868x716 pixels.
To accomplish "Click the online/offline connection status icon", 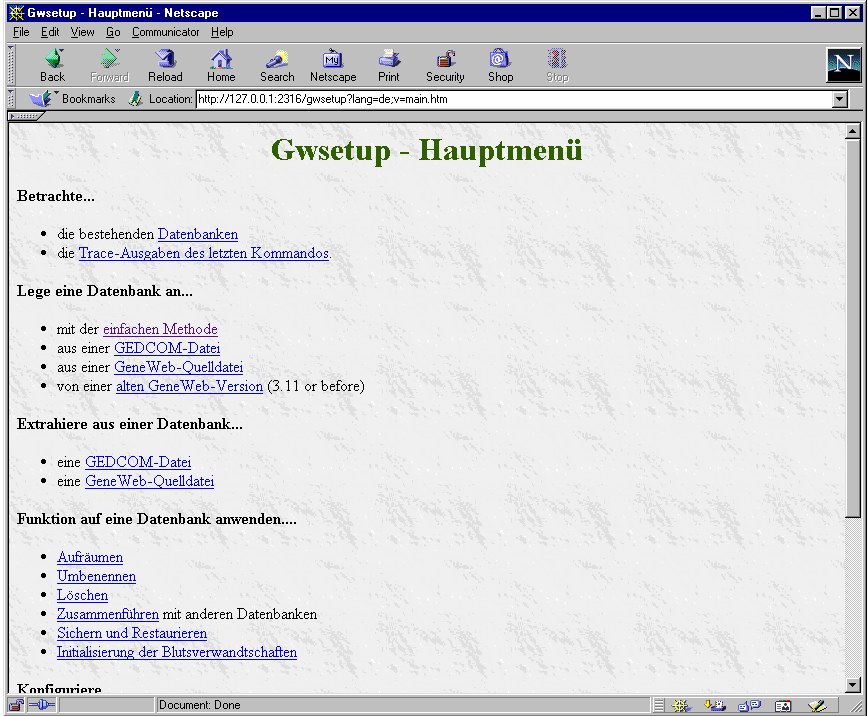I will click(x=42, y=705).
